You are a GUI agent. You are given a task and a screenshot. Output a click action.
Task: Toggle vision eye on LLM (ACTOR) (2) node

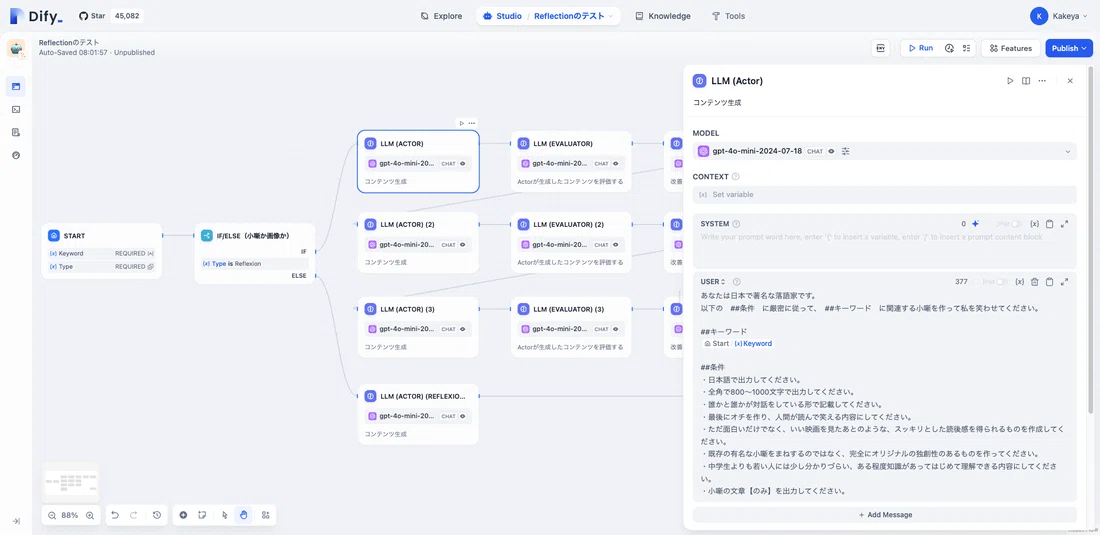point(463,245)
